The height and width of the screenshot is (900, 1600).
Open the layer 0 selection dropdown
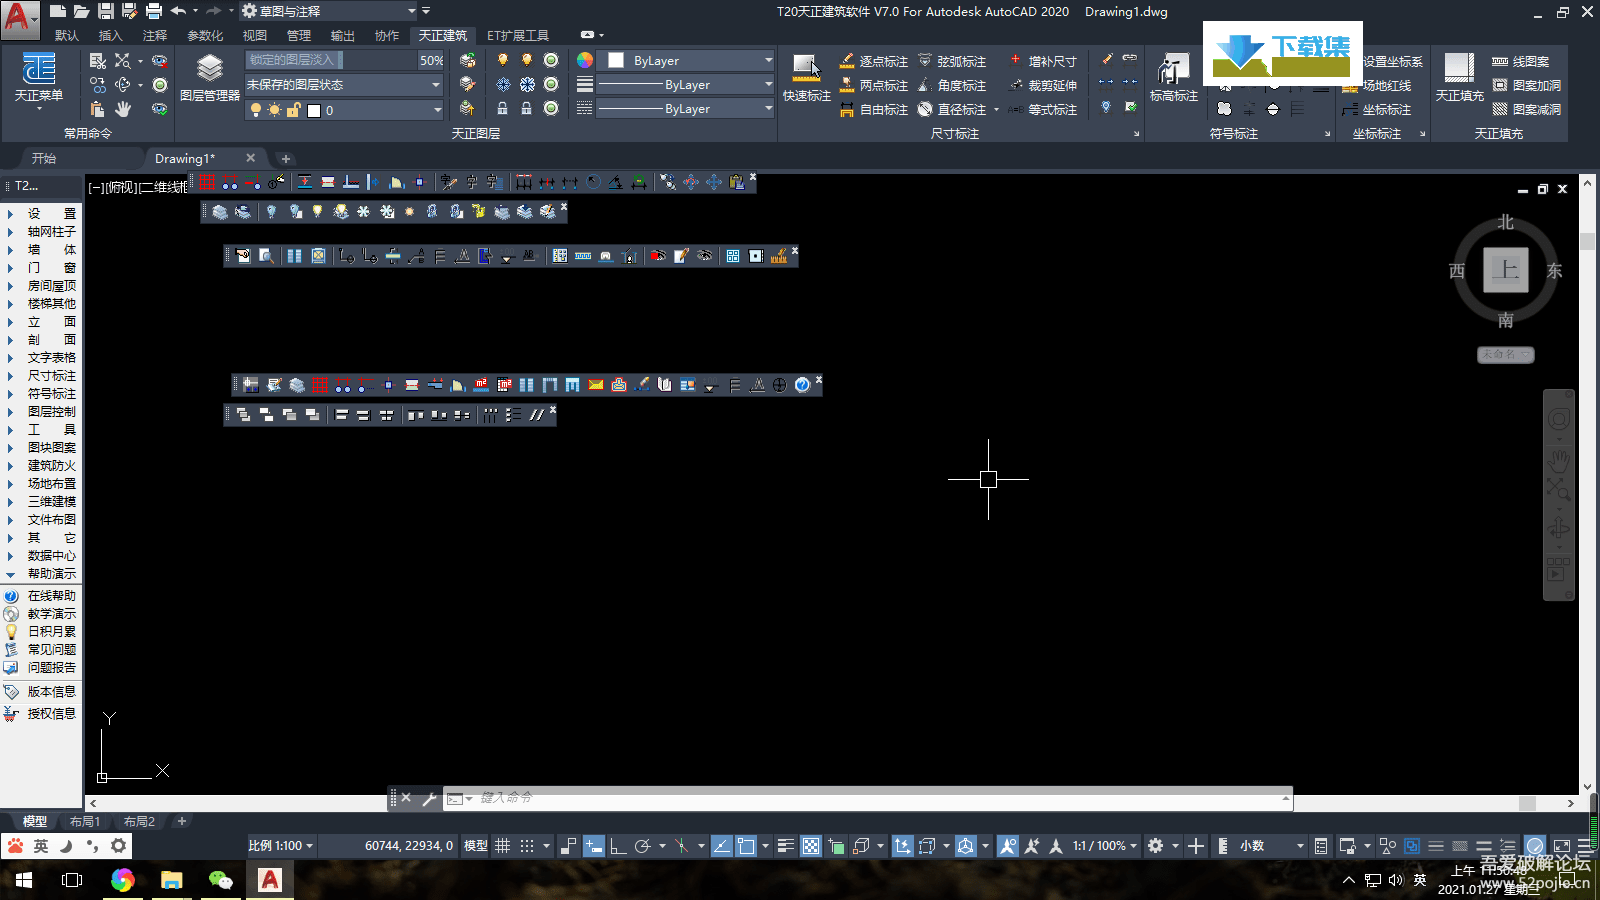click(344, 110)
